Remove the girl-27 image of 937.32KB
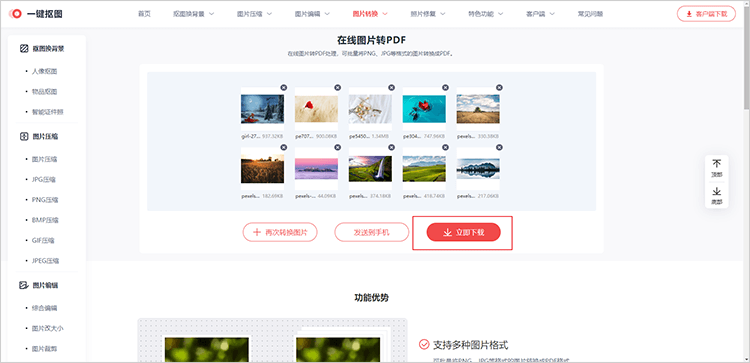The image size is (750, 363). pos(284,88)
